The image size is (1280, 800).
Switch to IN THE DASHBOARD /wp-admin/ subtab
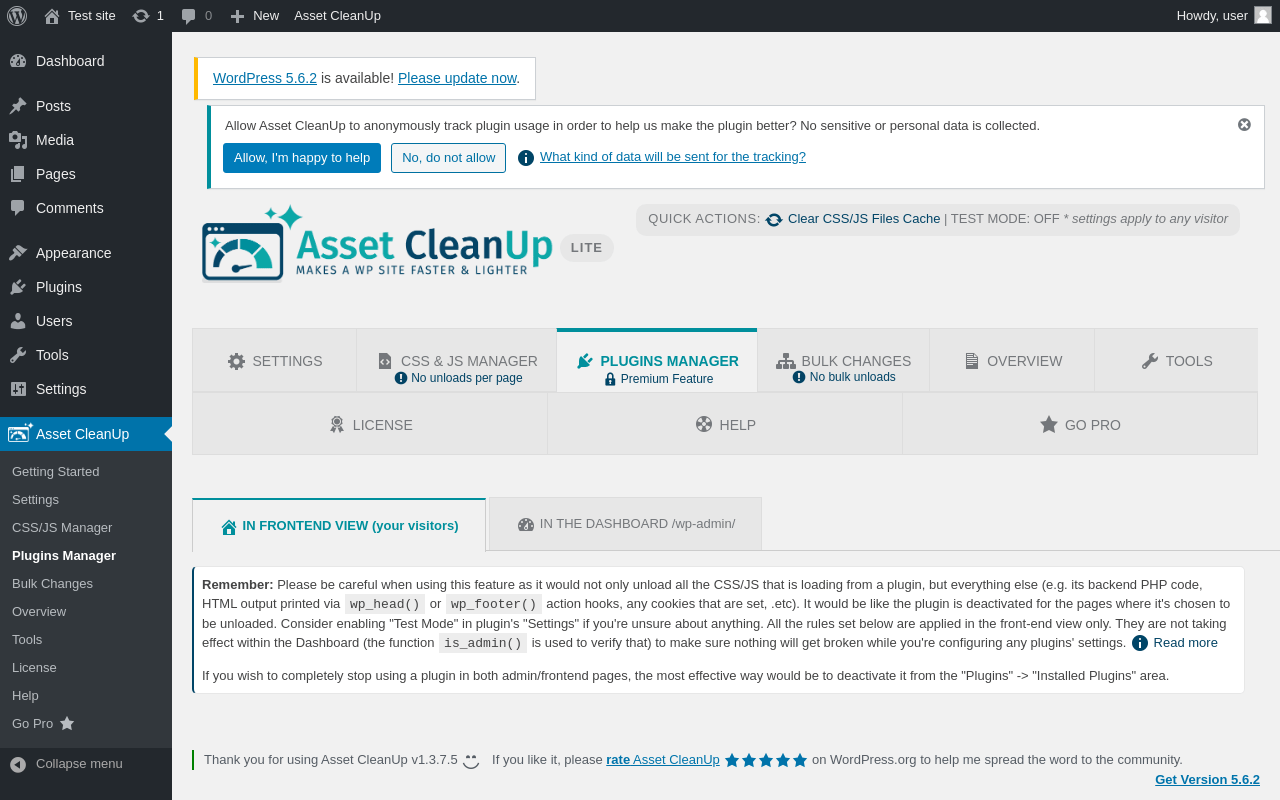pos(625,524)
